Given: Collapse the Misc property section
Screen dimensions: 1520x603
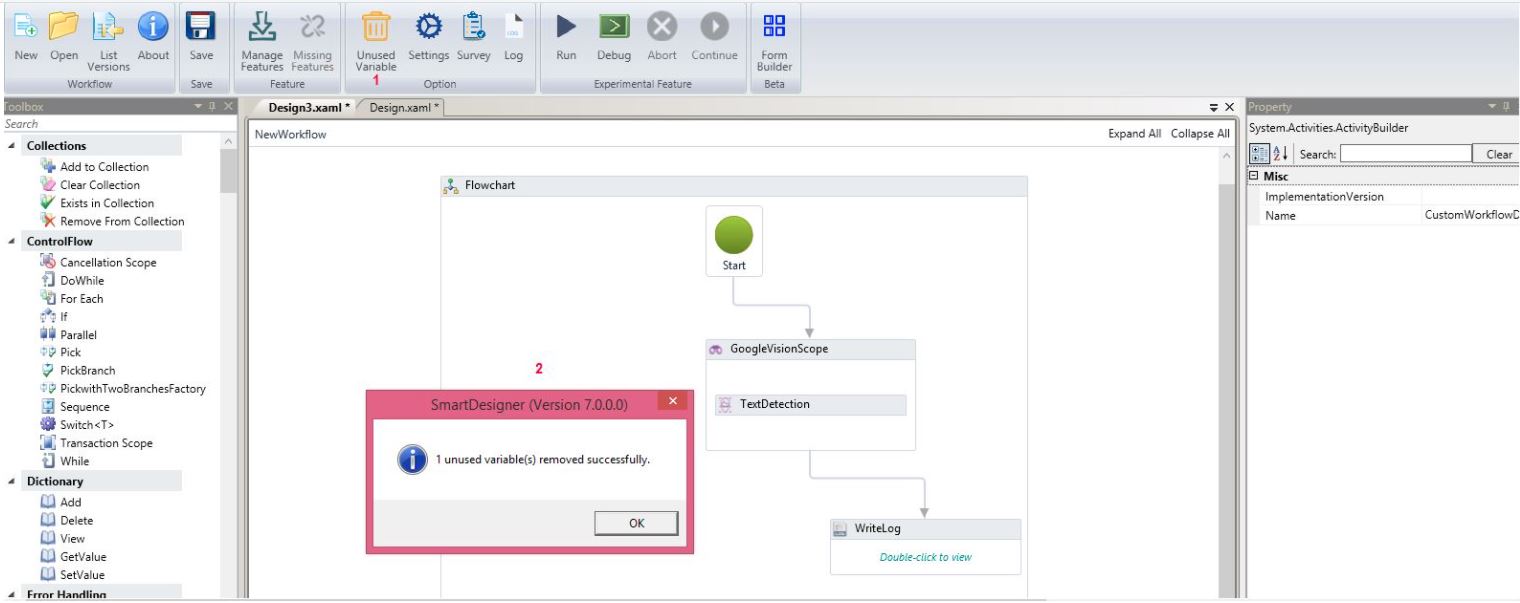Looking at the screenshot, I should [x=1255, y=177].
